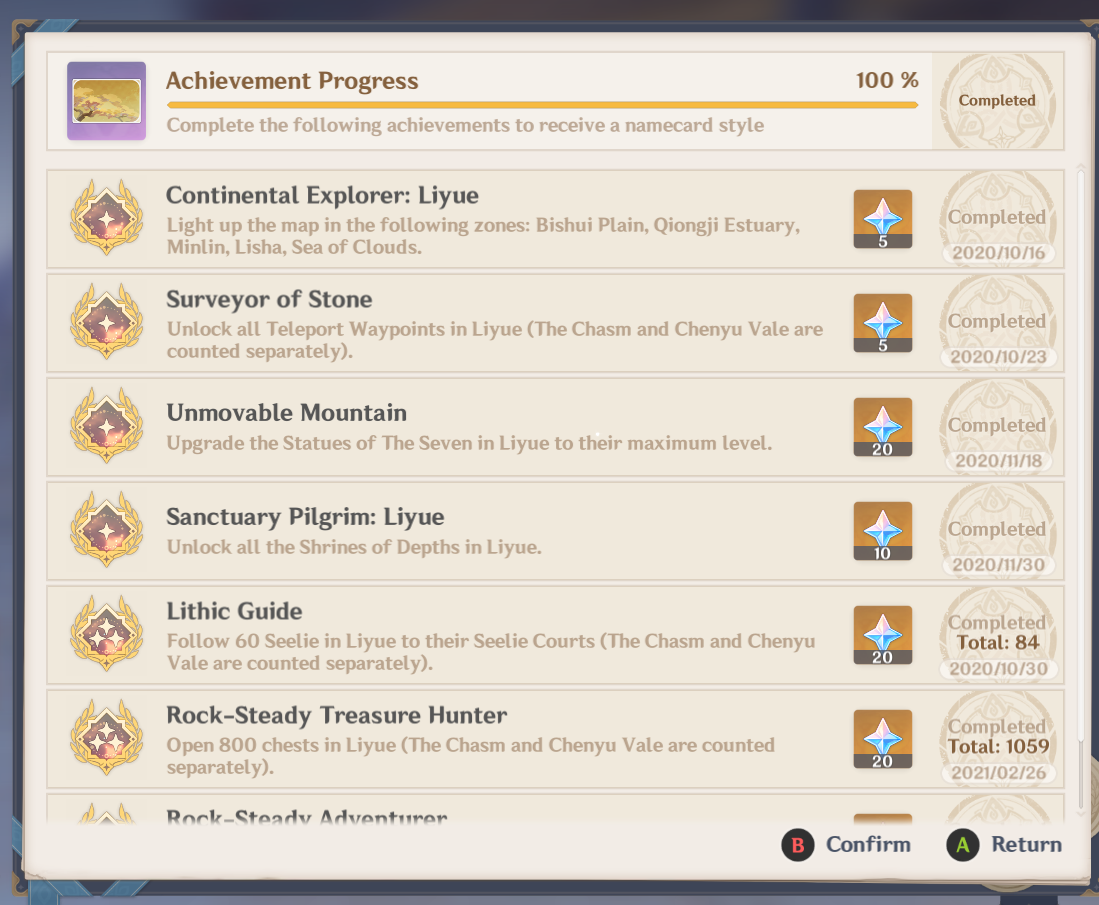Click Continental Explorer: Liyue achievement badge
This screenshot has width=1099, height=905.
tap(107, 217)
